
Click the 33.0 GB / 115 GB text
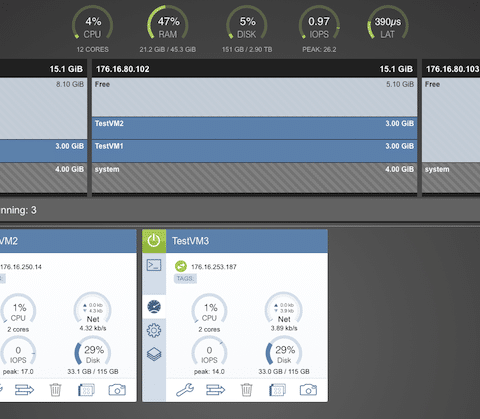[x=284, y=371]
